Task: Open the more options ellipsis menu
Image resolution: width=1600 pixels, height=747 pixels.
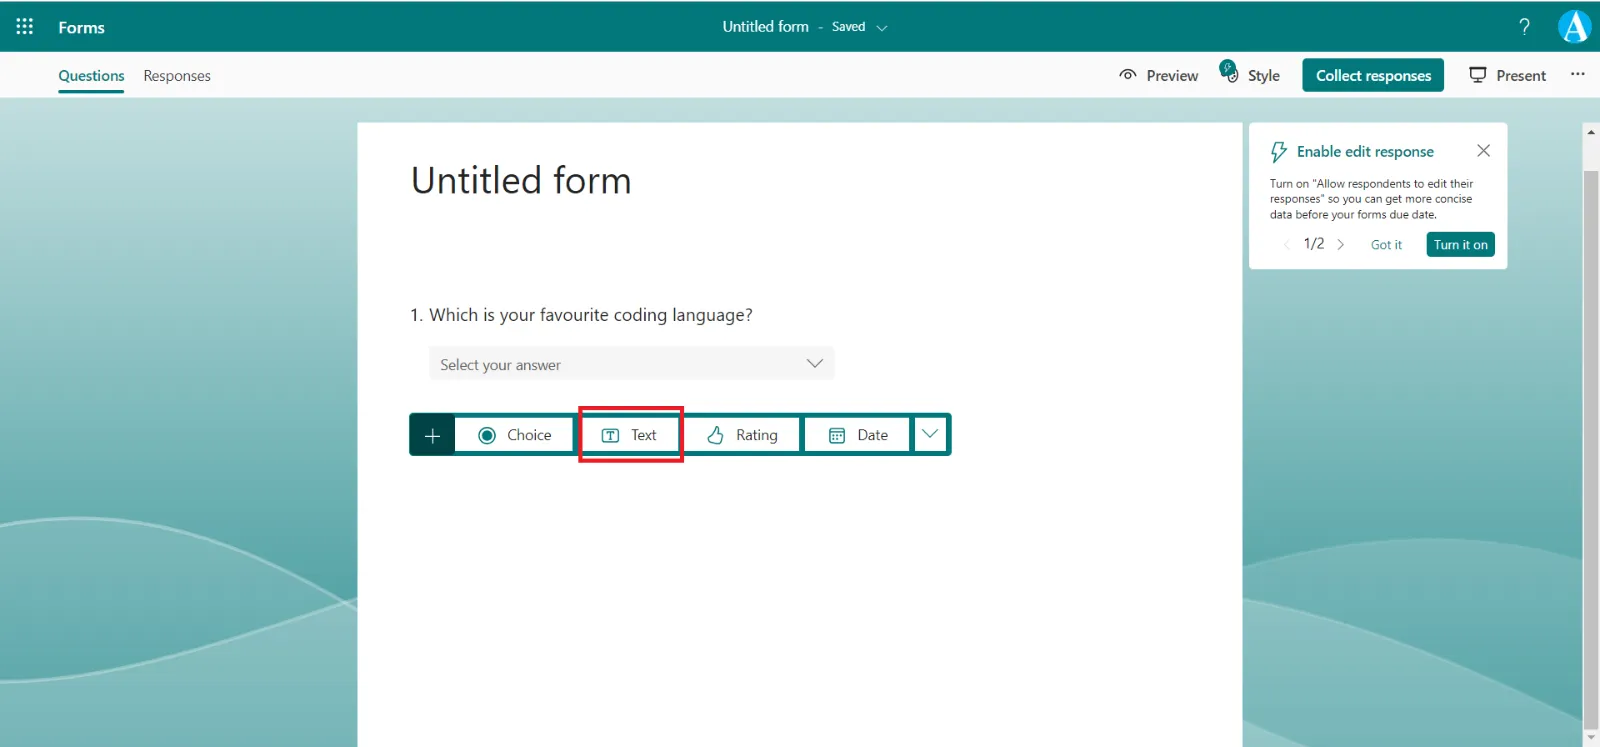Action: tap(1578, 74)
